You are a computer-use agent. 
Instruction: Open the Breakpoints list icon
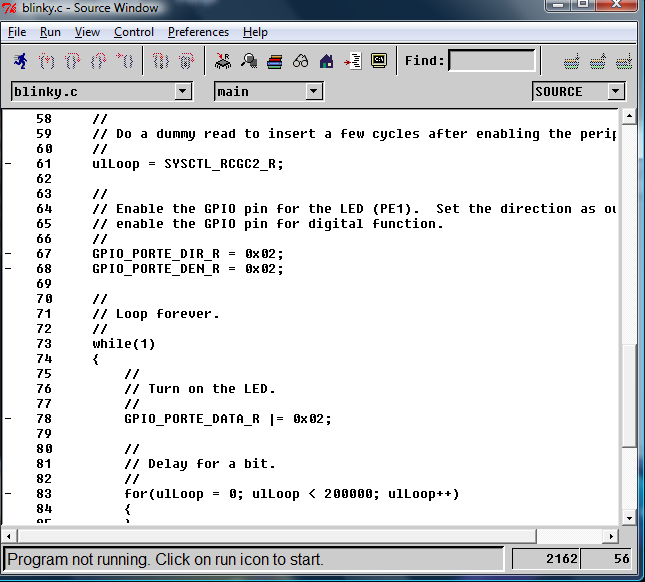click(353, 61)
